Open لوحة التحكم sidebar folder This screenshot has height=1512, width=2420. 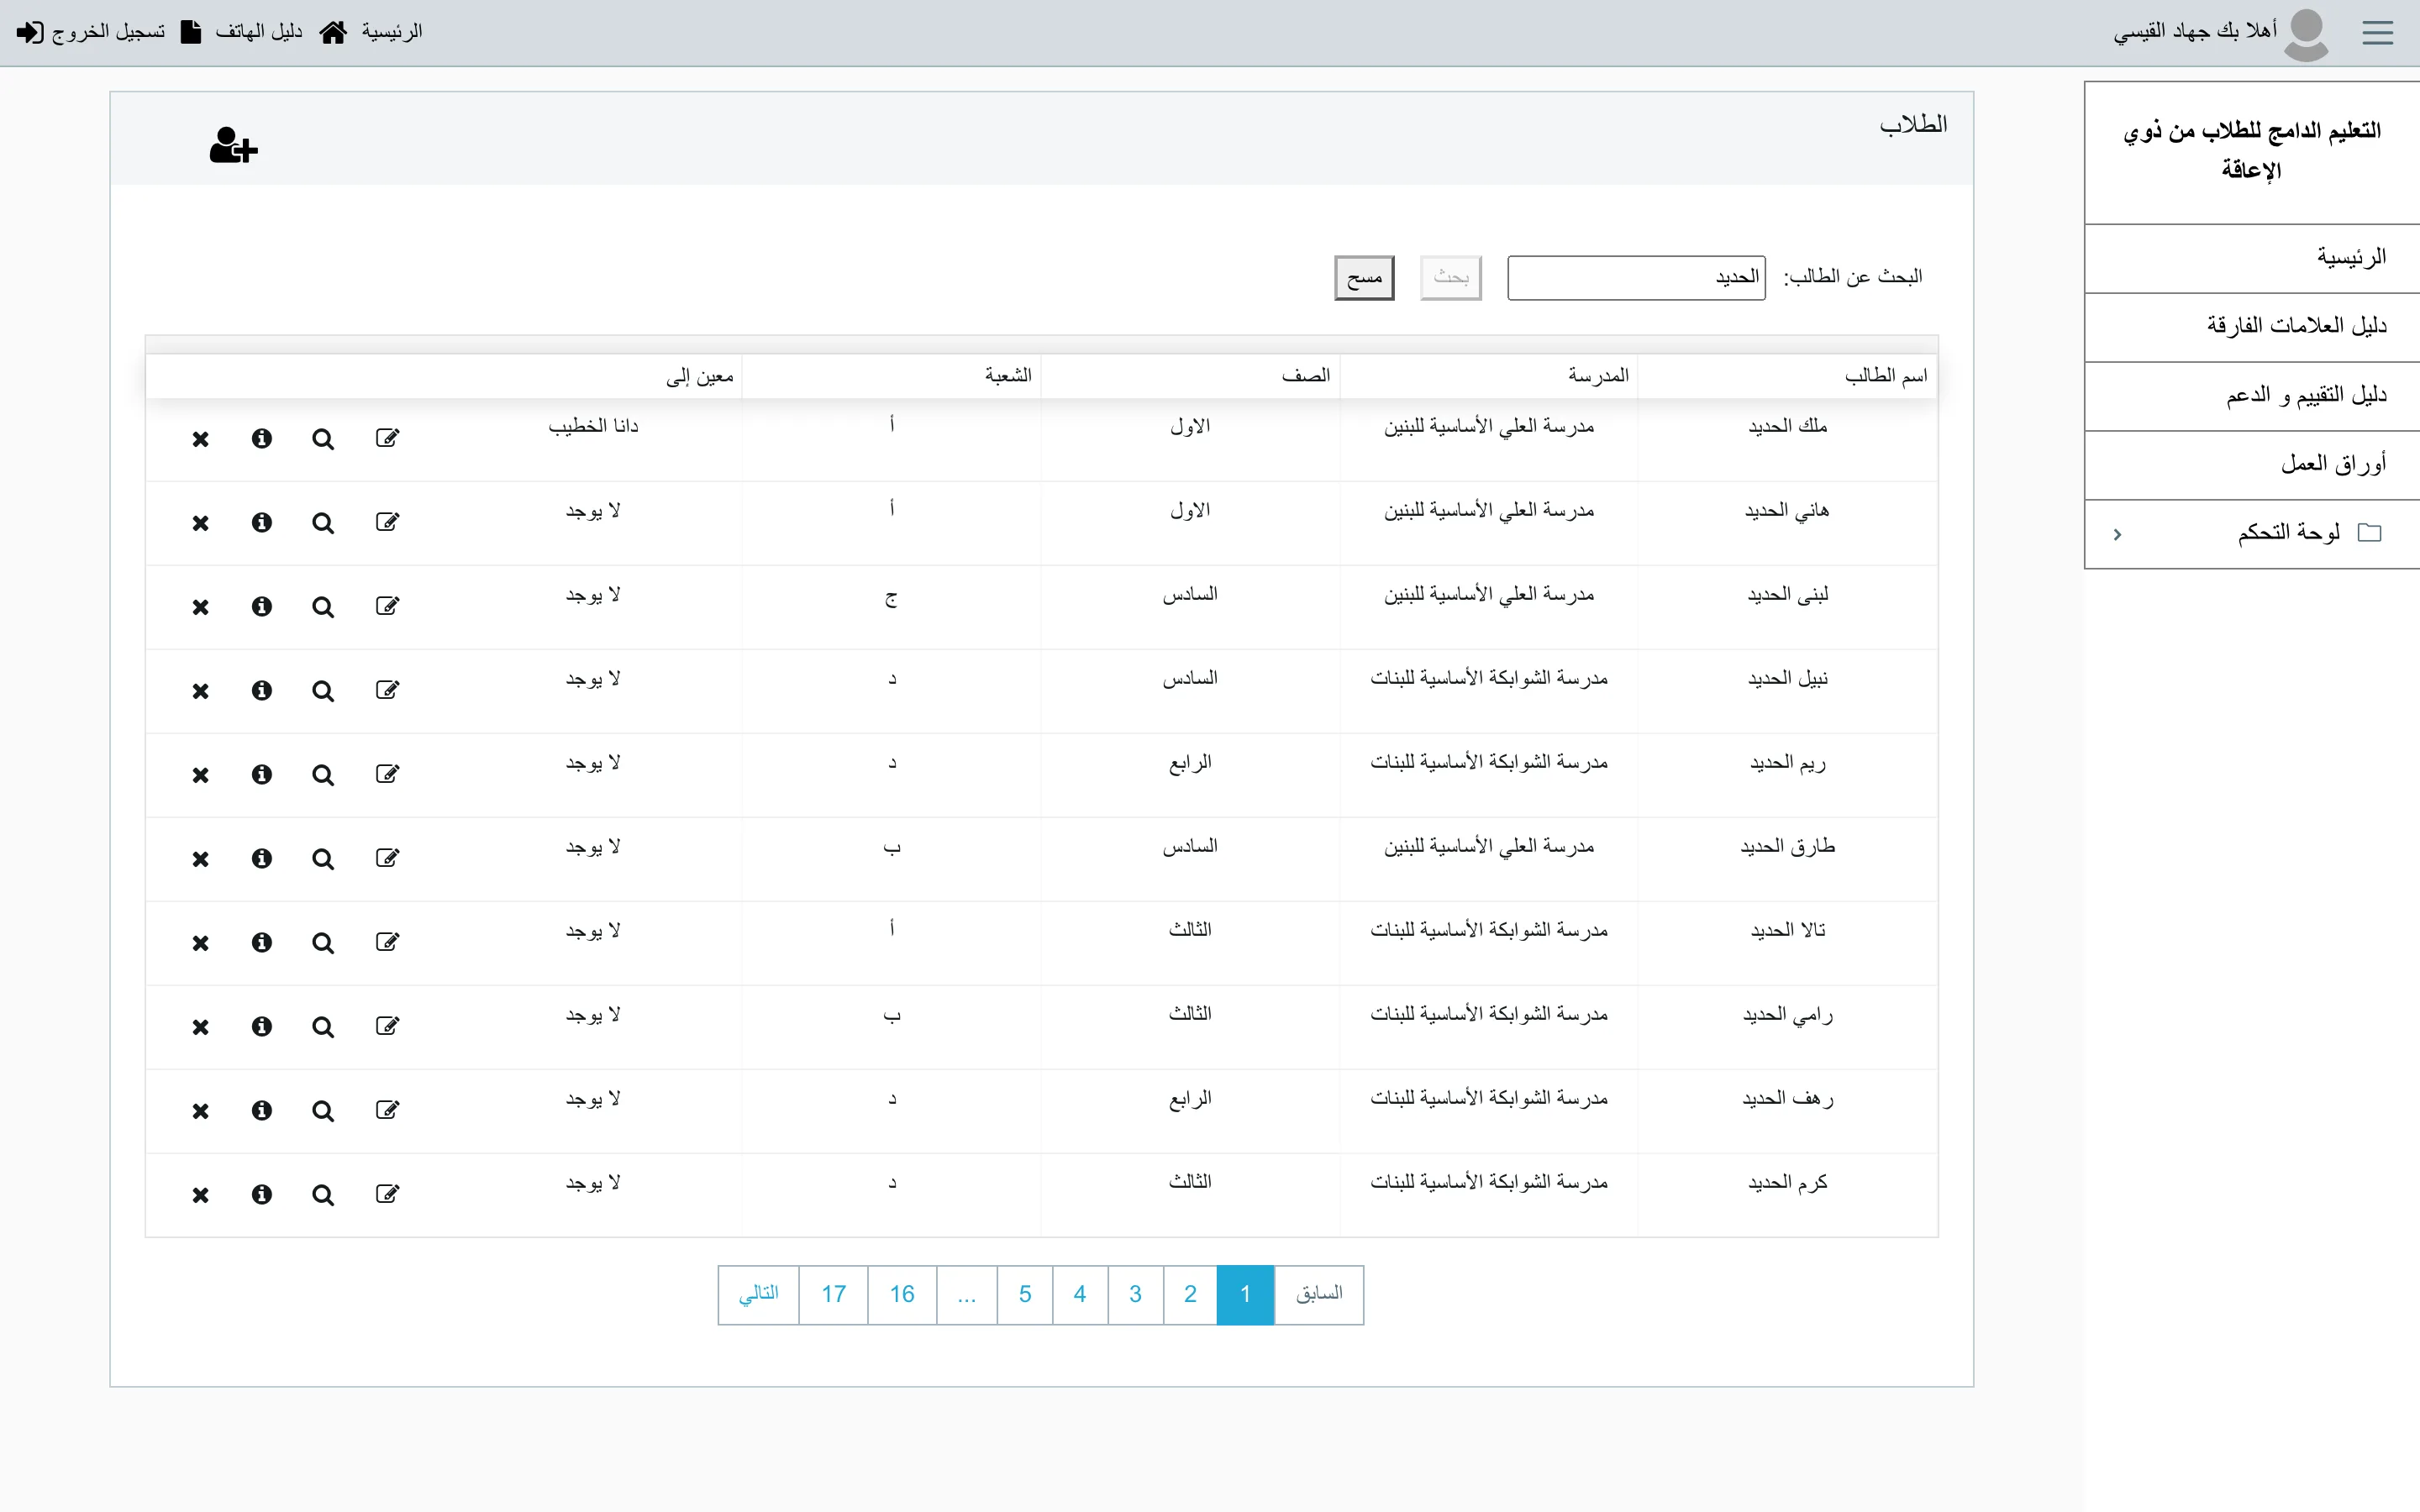[x=2252, y=534]
